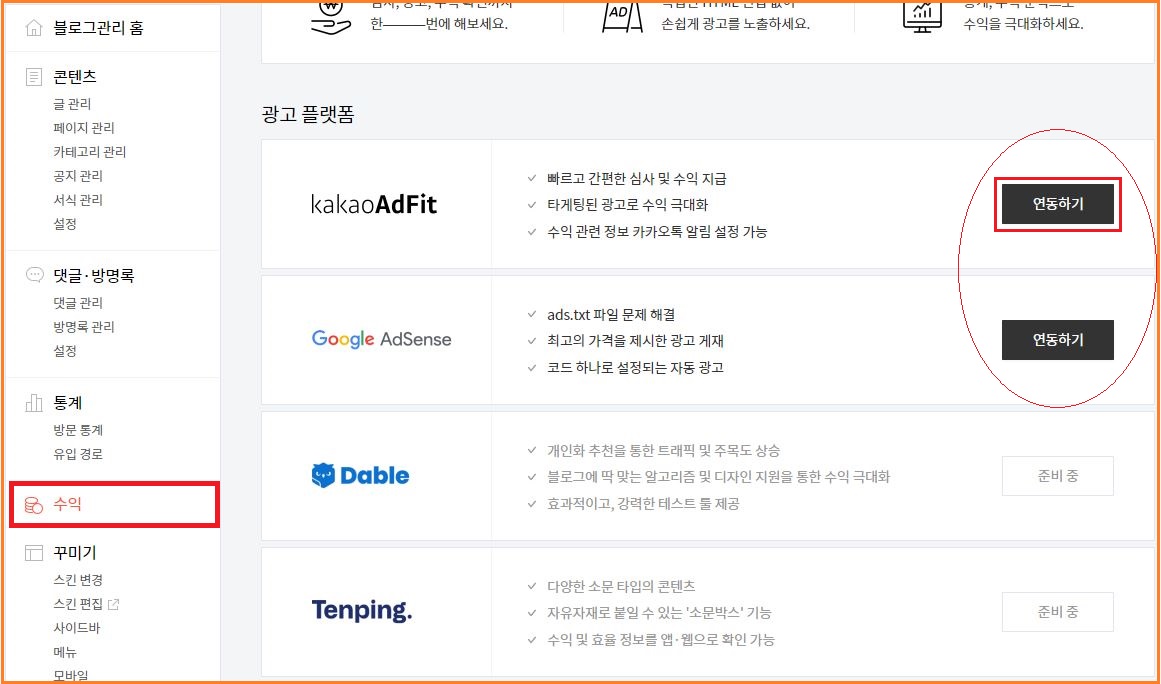Open 모바일 under 꾸미기
This screenshot has height=684, width=1161.
point(71,676)
